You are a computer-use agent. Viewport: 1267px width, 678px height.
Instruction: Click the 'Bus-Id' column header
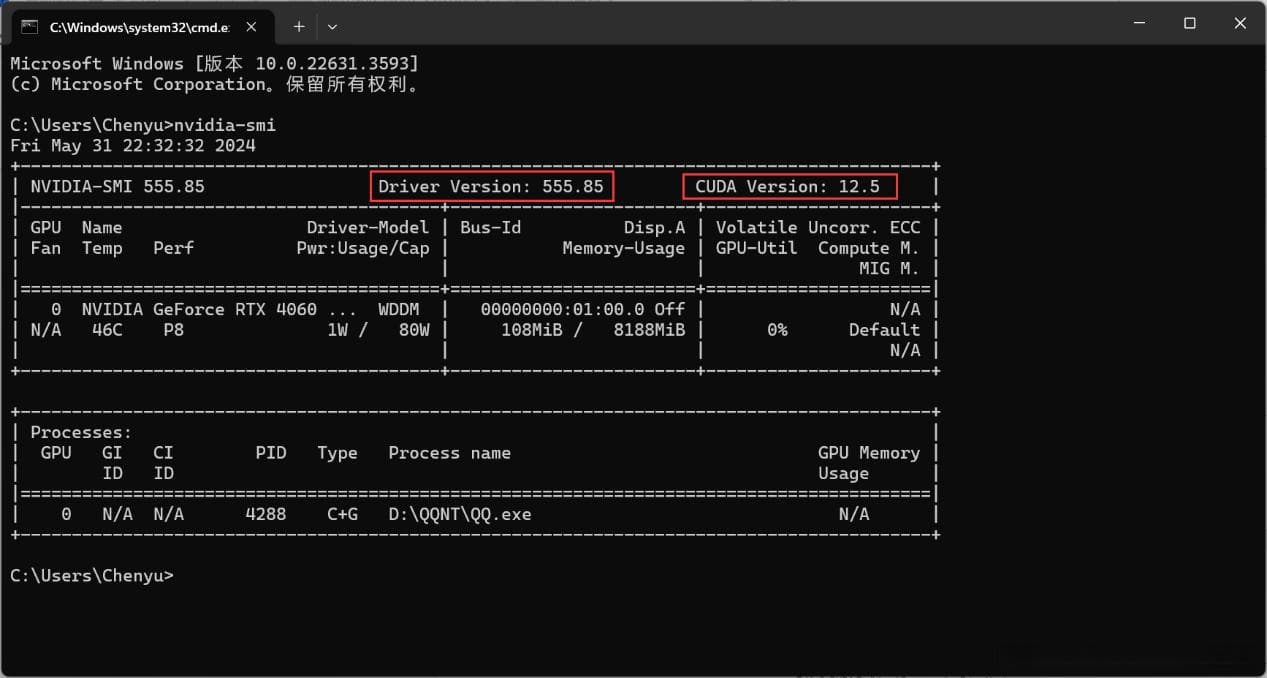point(491,227)
